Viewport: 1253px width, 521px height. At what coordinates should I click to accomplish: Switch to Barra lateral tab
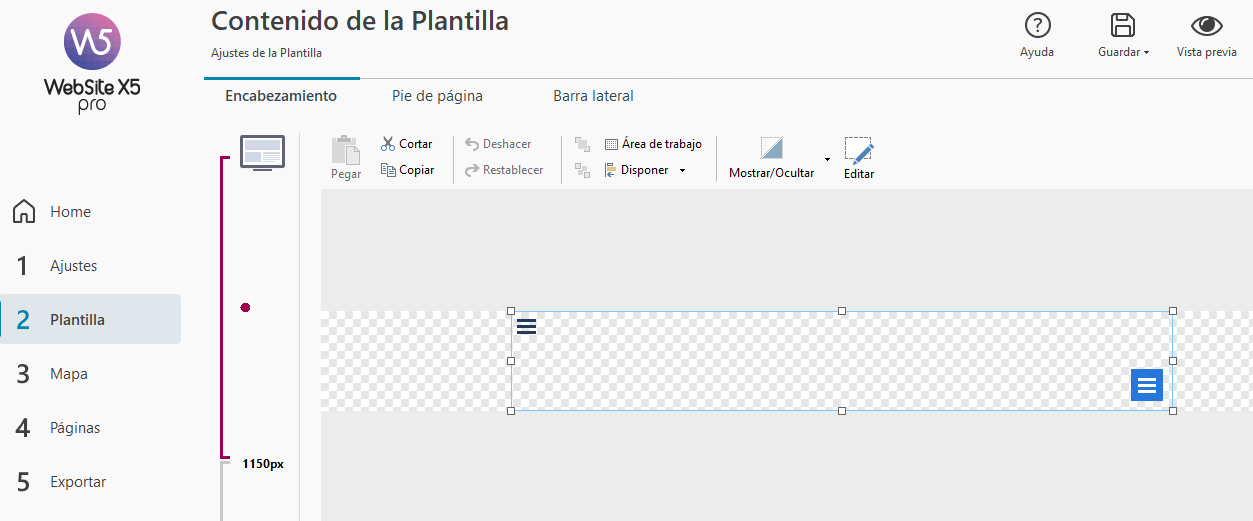593,96
